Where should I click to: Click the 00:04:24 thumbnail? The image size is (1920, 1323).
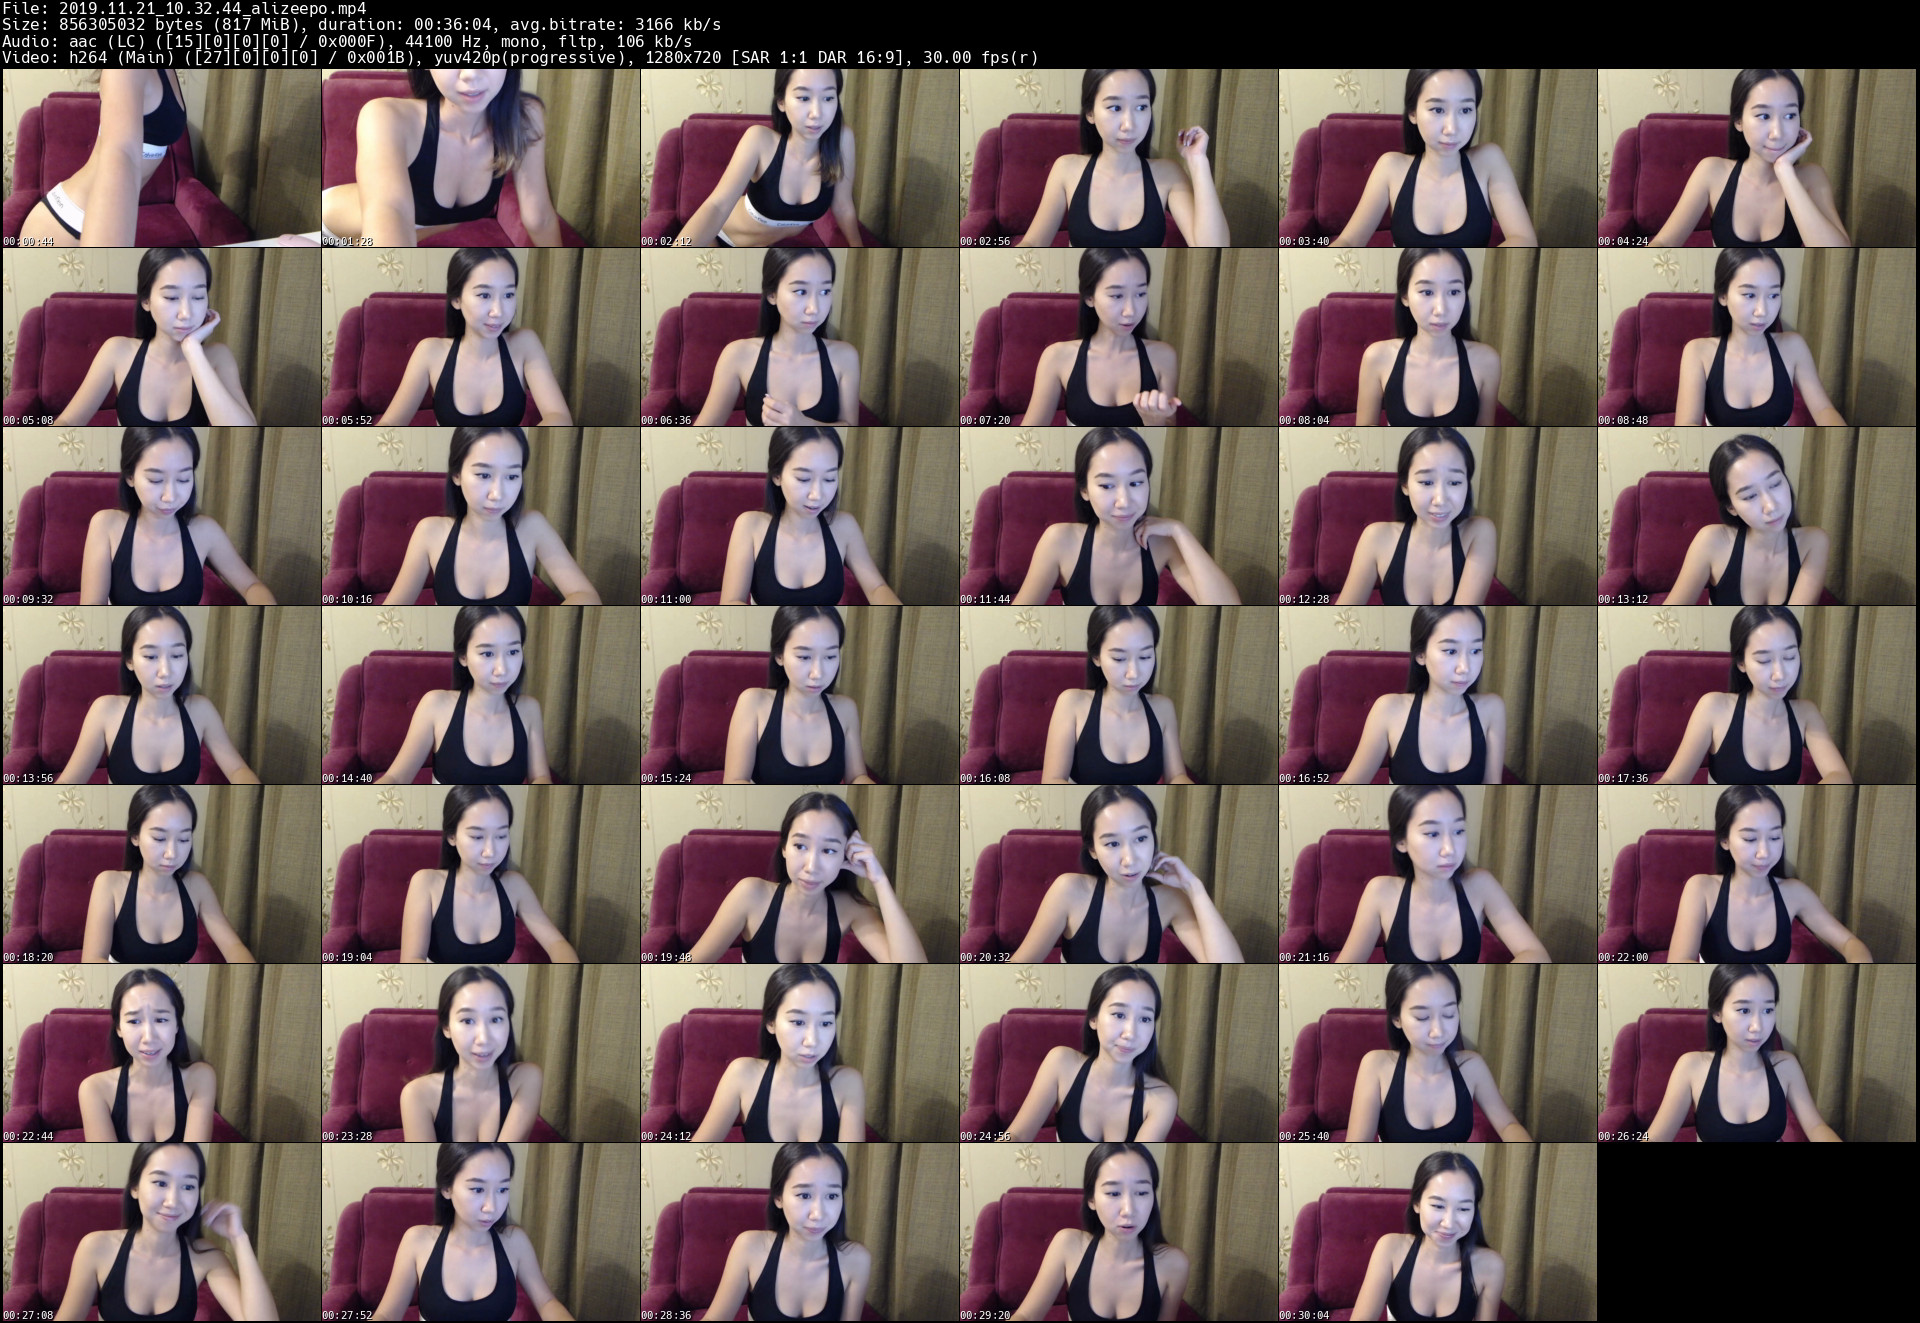click(x=1756, y=158)
